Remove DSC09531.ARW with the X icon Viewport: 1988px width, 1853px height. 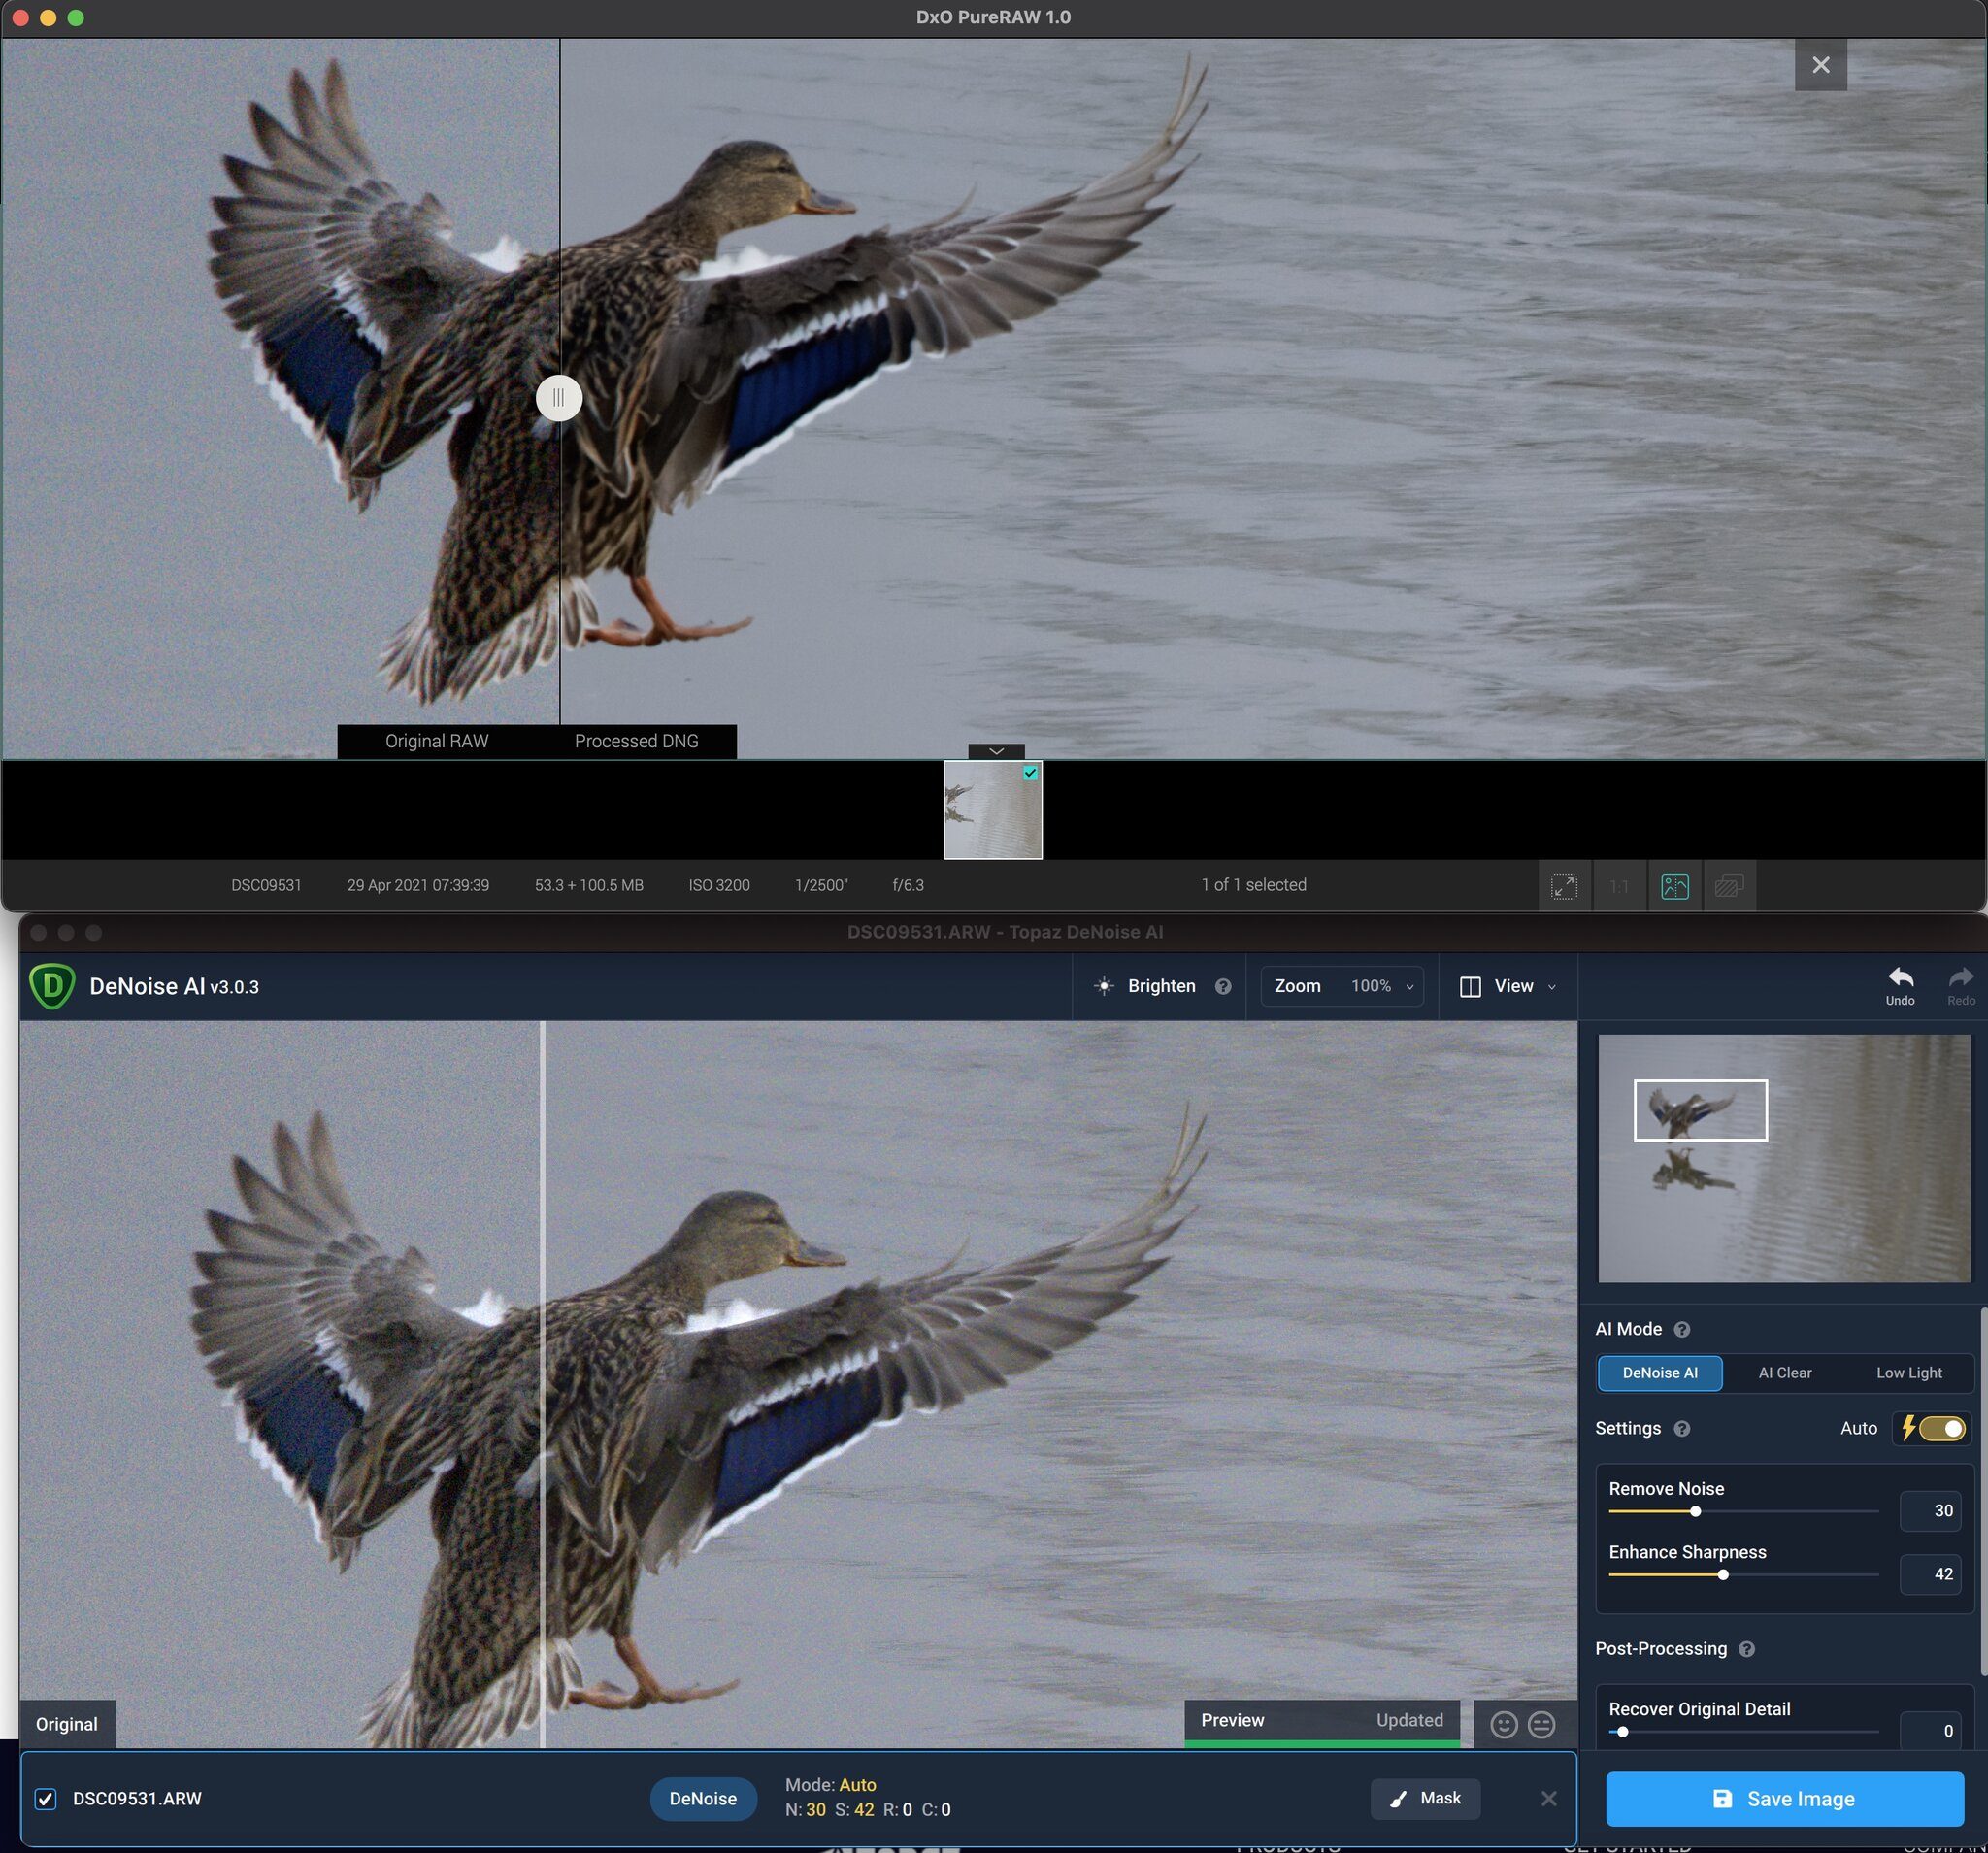(1548, 1798)
